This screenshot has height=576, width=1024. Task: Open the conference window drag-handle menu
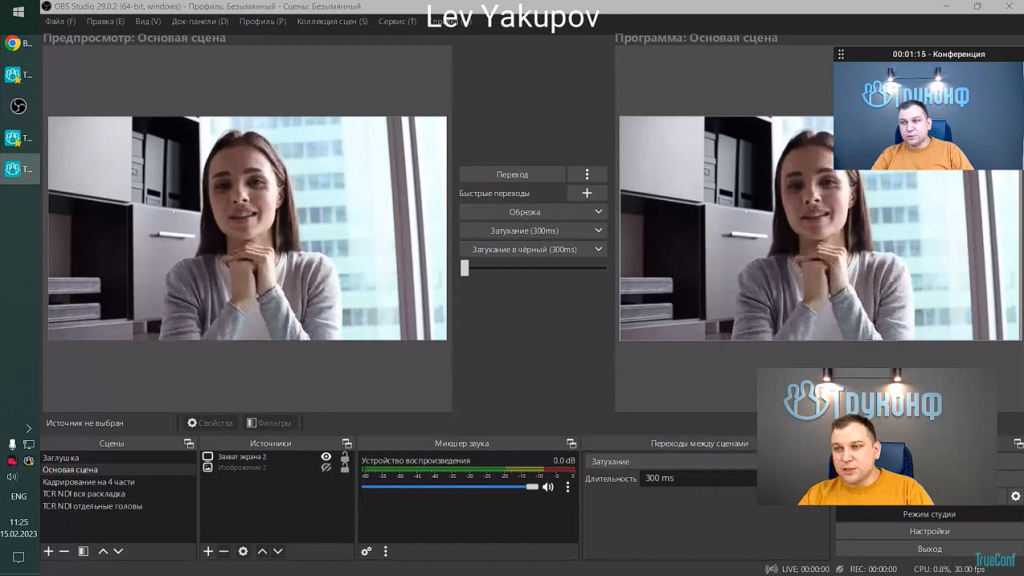click(841, 54)
